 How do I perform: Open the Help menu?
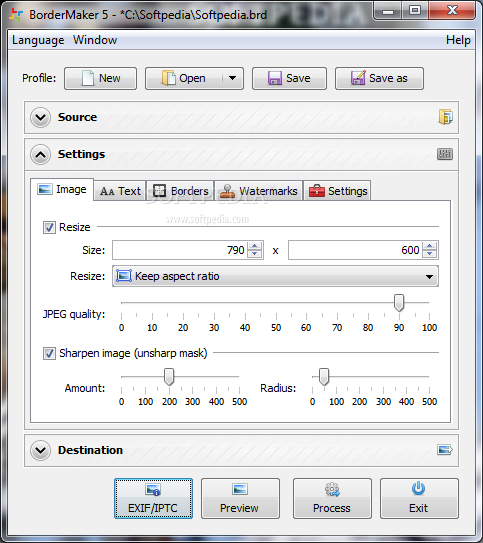point(458,40)
